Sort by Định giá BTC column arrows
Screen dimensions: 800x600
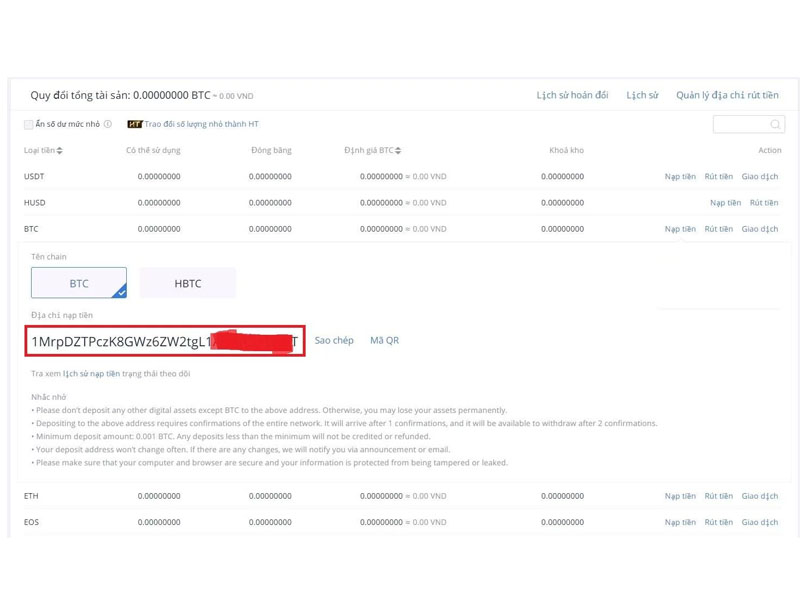pos(398,151)
